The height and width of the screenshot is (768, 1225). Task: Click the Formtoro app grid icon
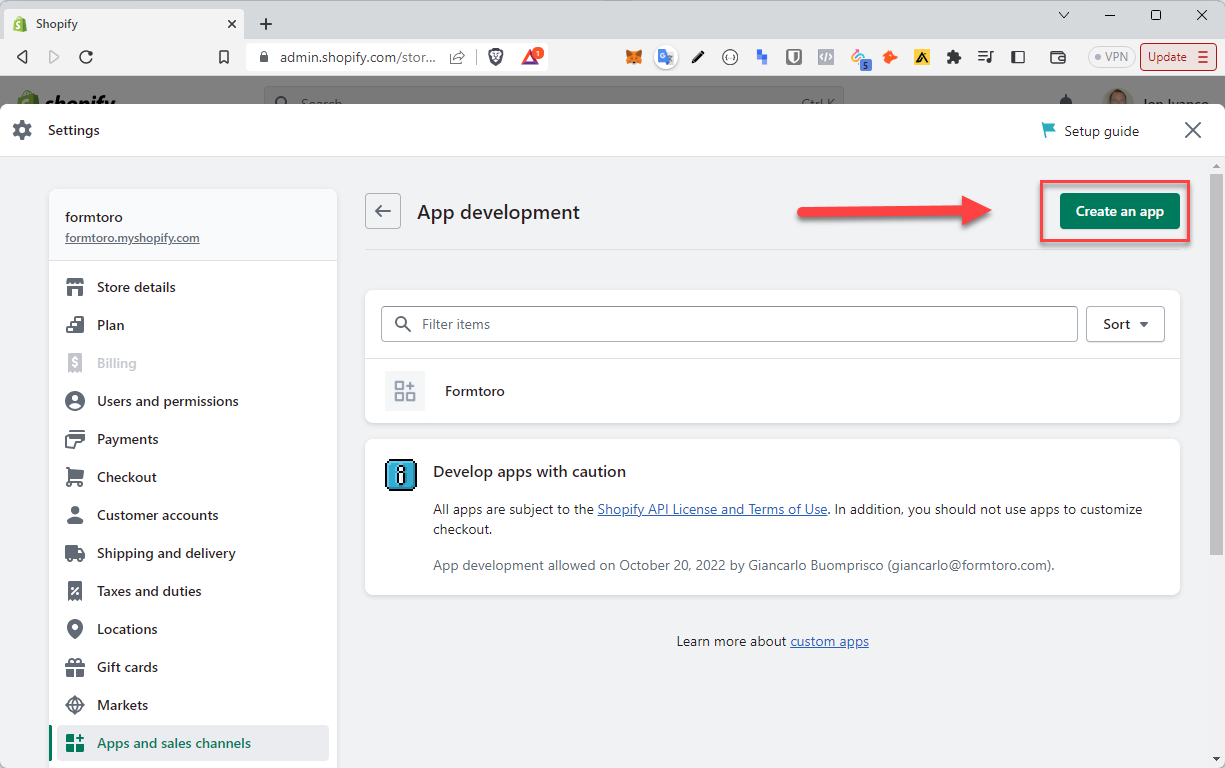[405, 391]
